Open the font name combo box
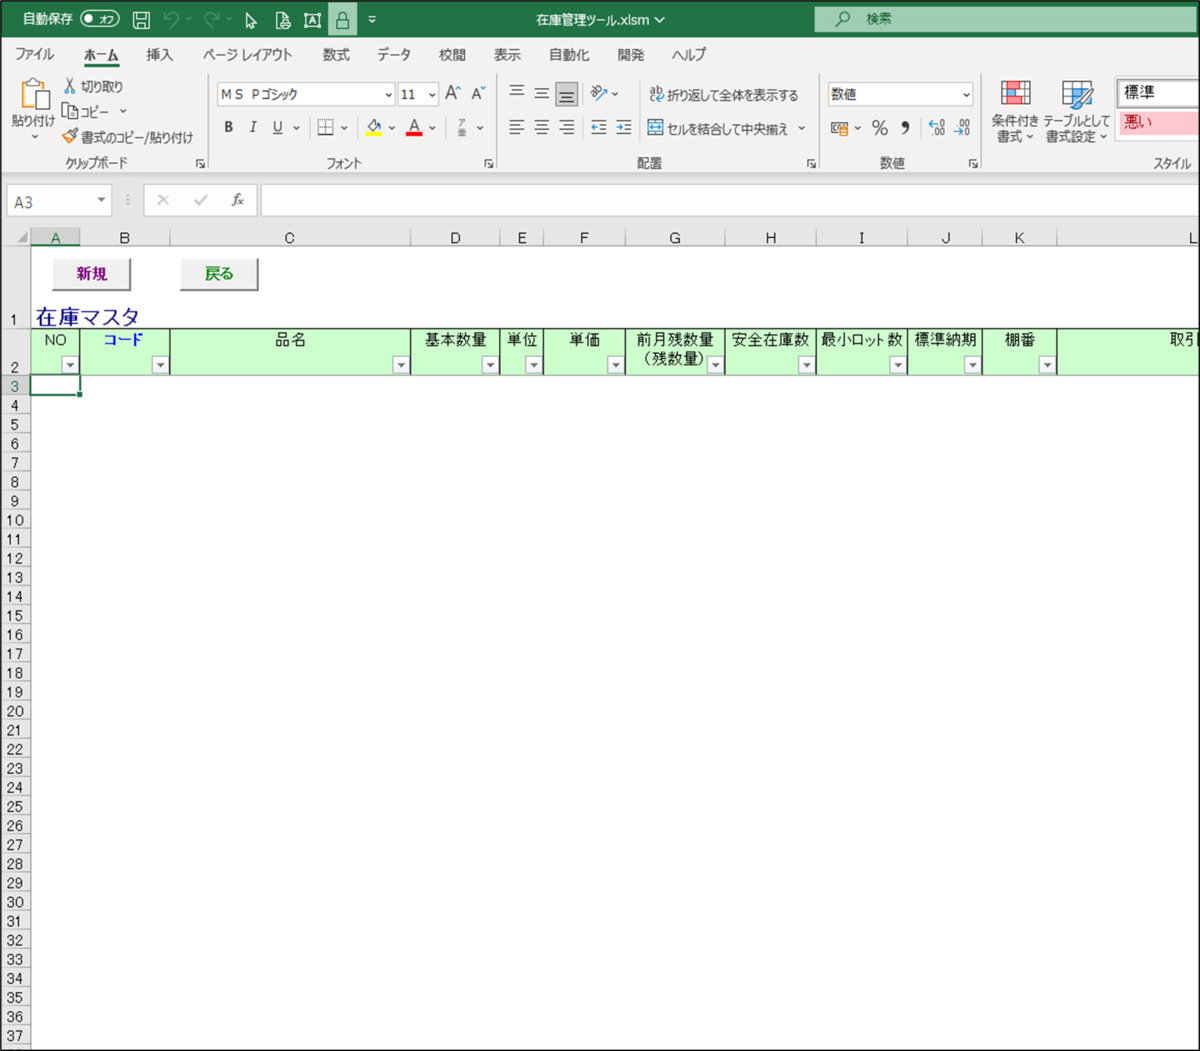This screenshot has height=1051, width=1200. 306,94
